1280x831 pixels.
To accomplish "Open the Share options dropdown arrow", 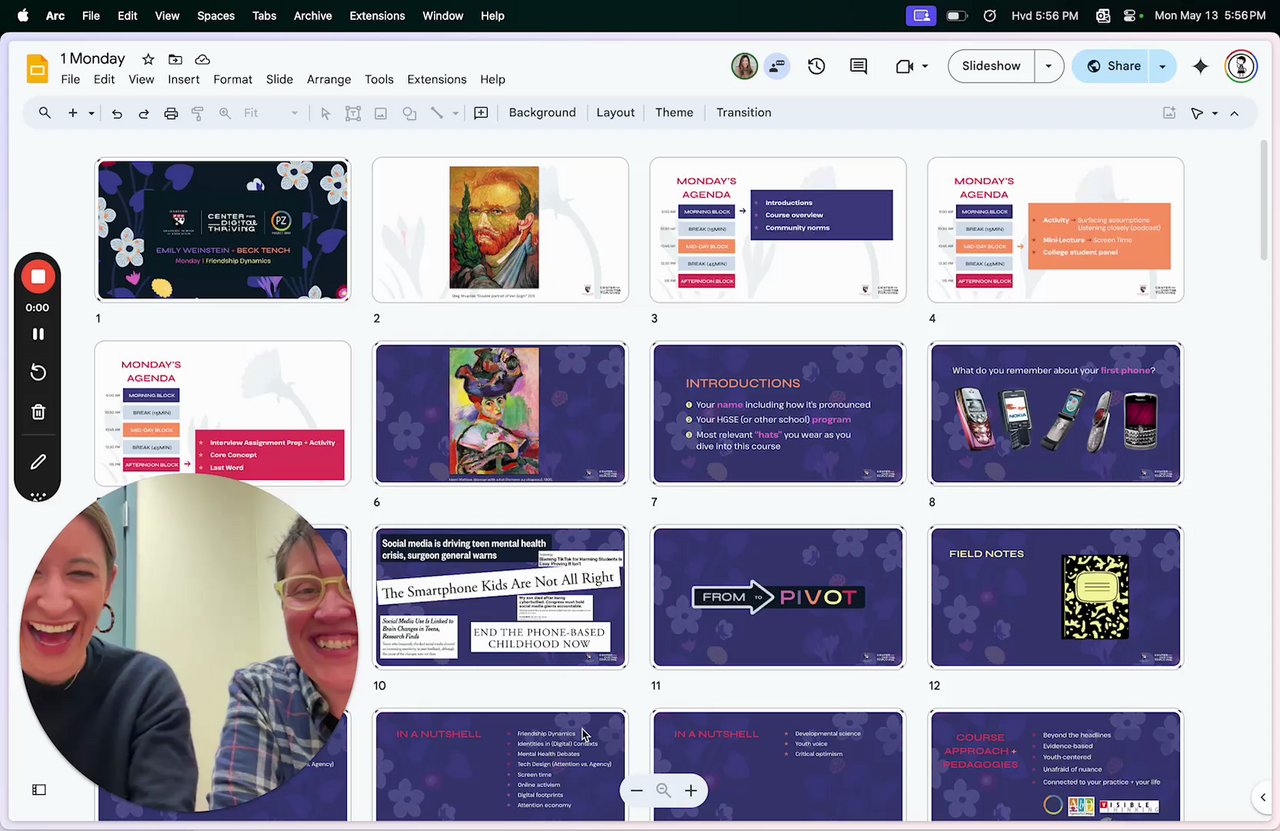I will [x=1162, y=66].
